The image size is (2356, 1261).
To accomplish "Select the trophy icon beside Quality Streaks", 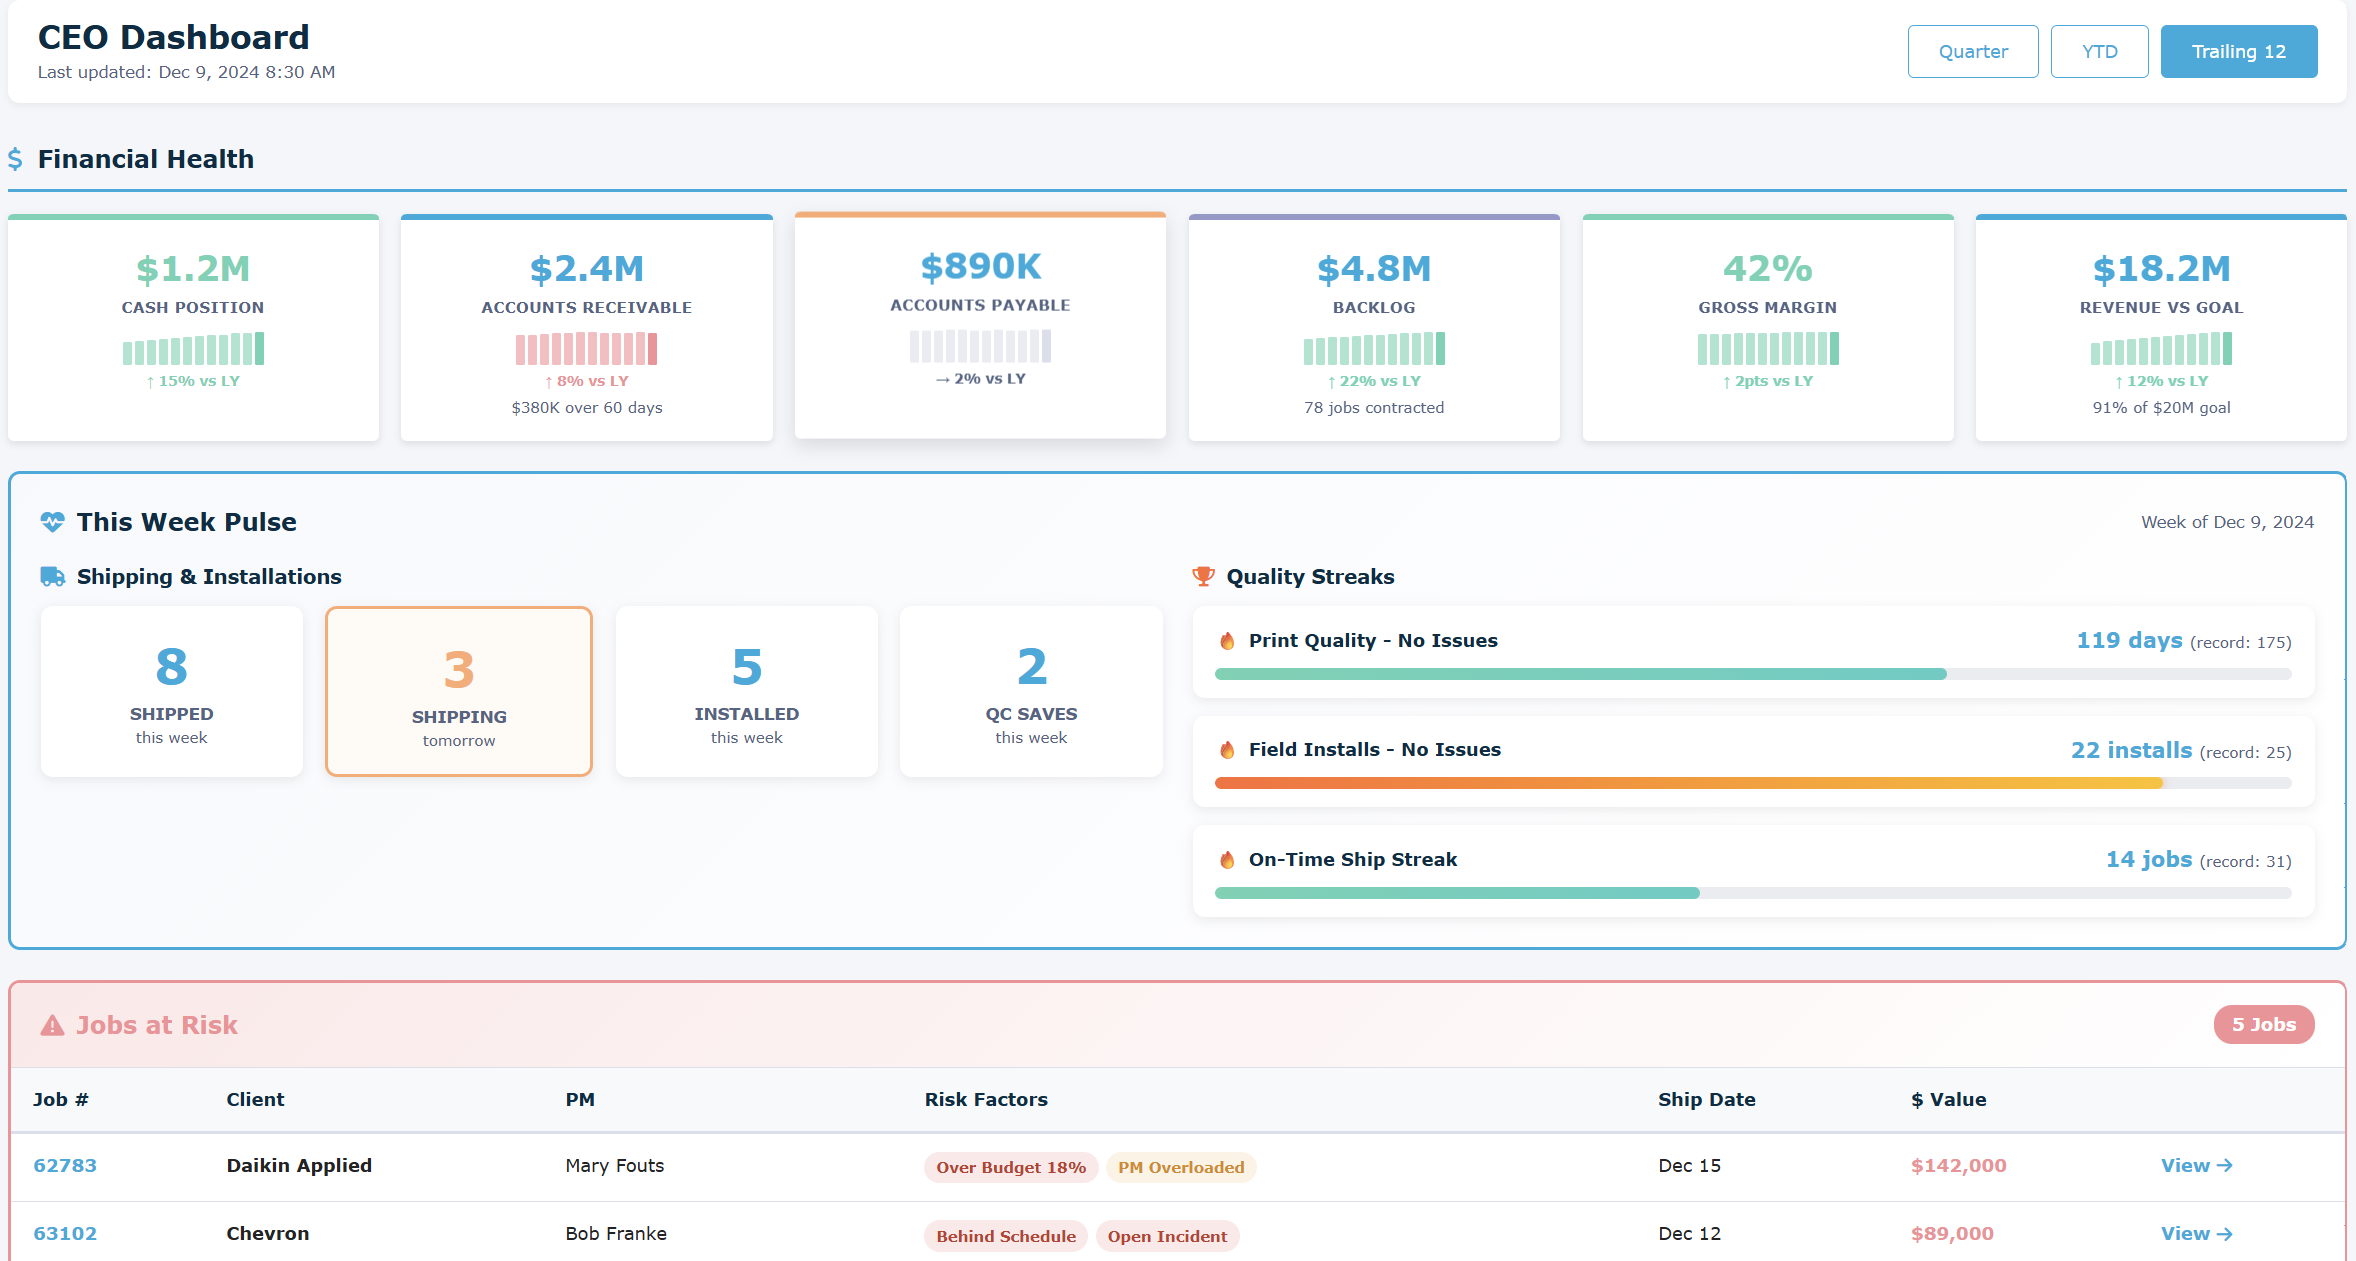I will tap(1202, 576).
